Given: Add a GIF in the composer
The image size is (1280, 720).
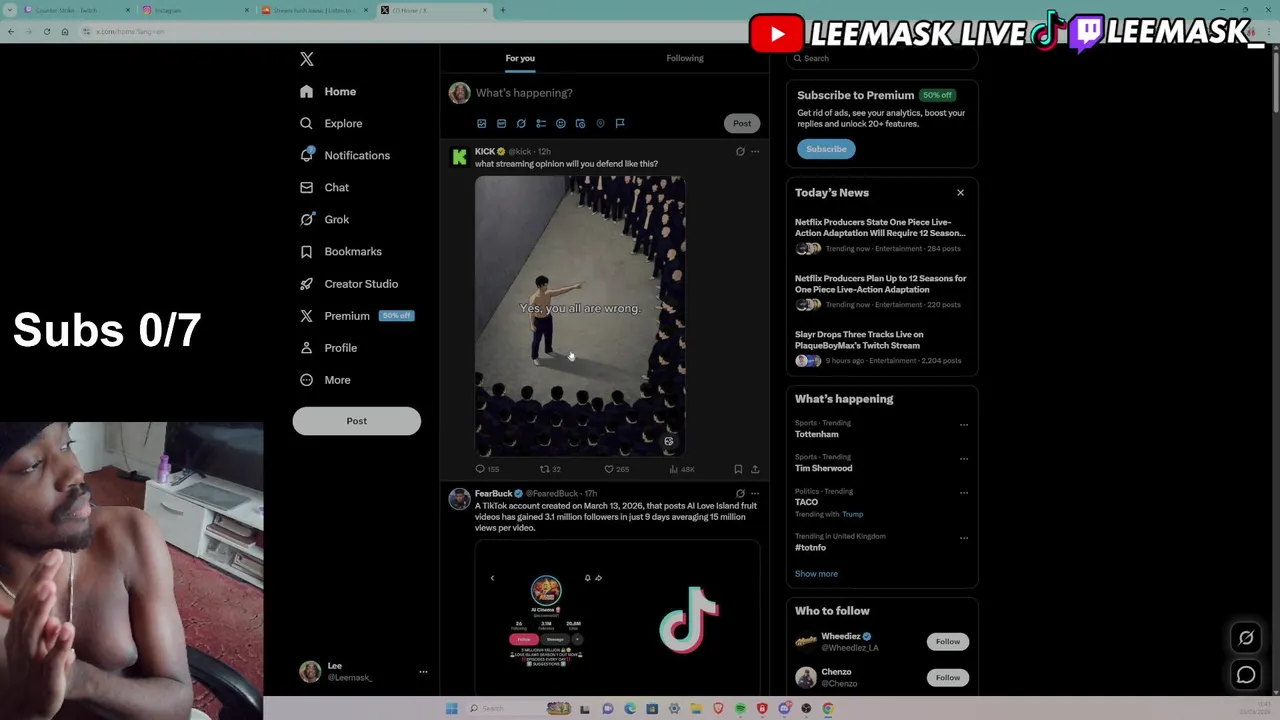Looking at the screenshot, I should 501,123.
